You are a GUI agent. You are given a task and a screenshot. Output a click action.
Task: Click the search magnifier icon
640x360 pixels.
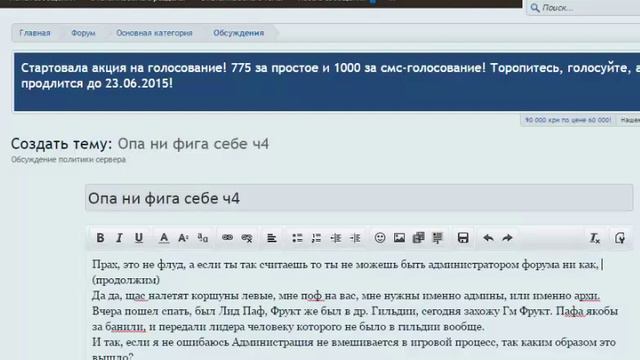coord(535,8)
